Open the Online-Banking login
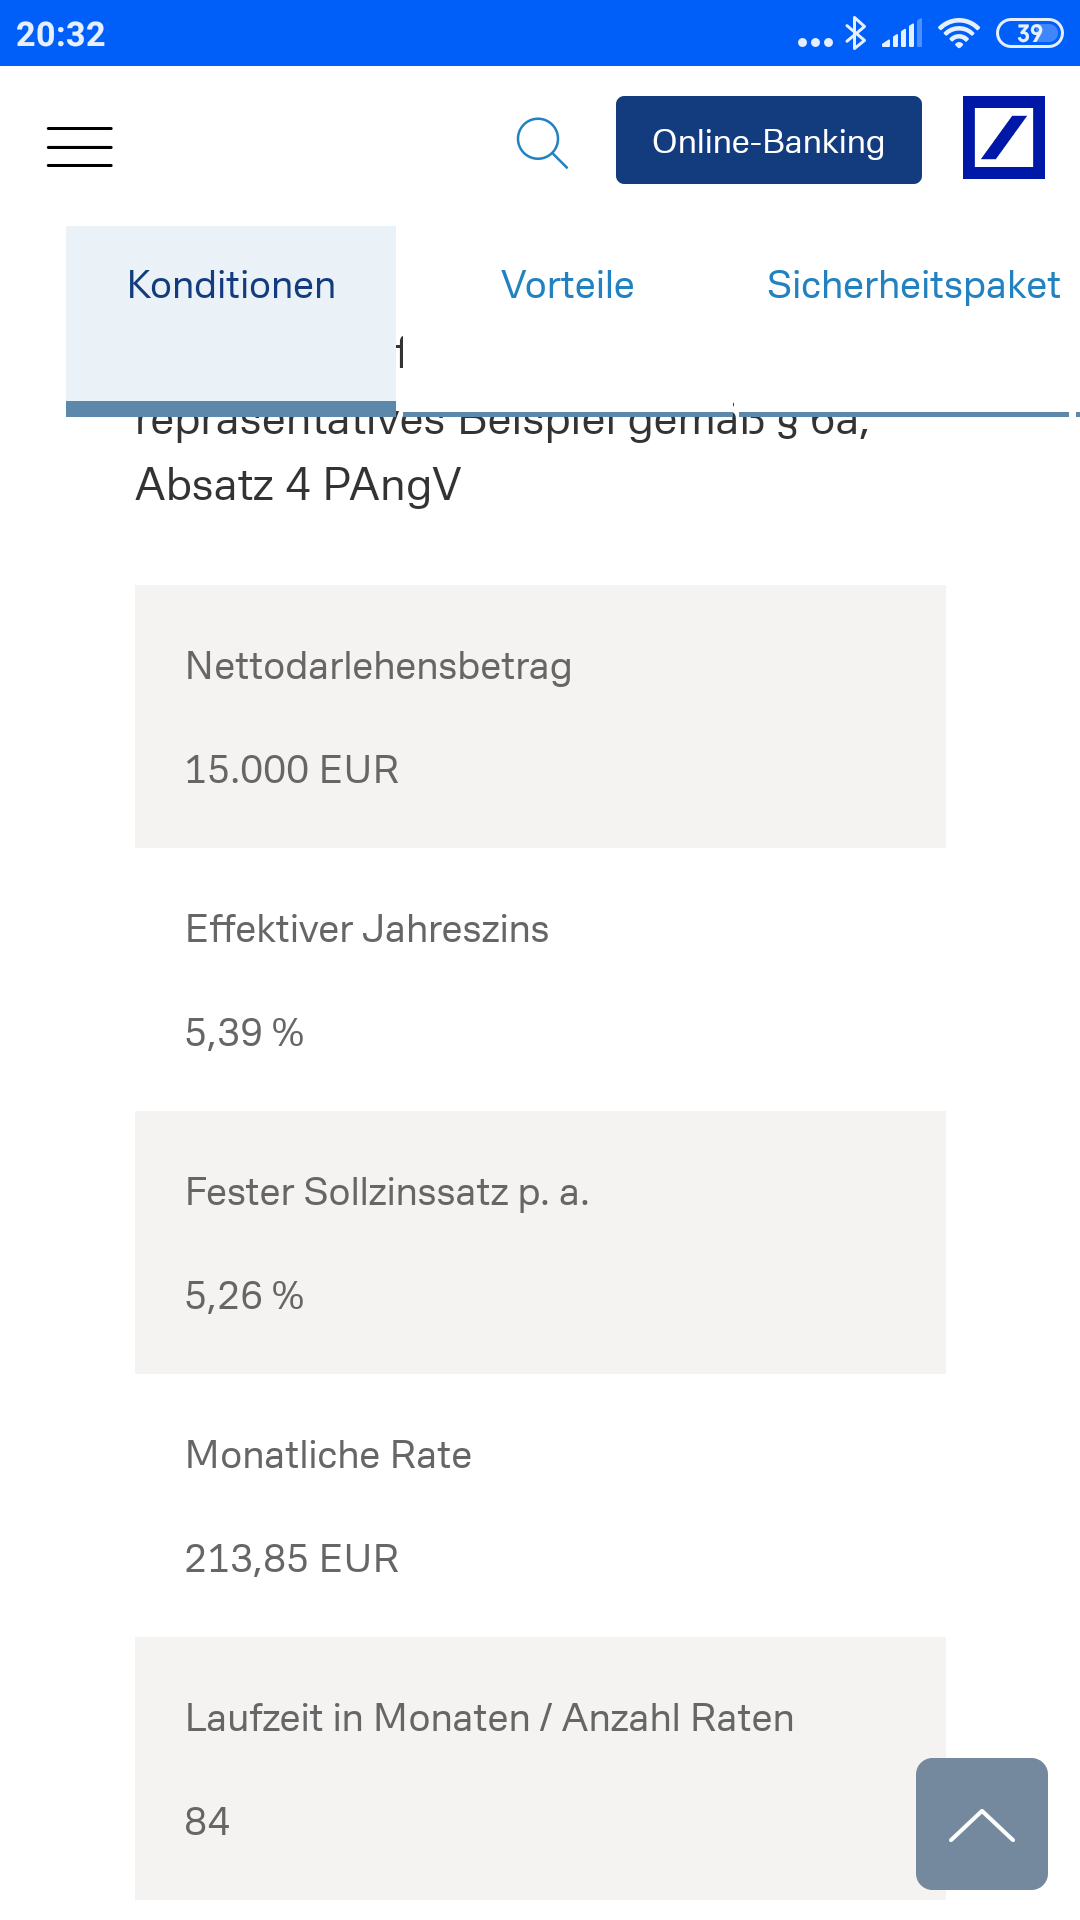The image size is (1080, 1920). (x=768, y=141)
